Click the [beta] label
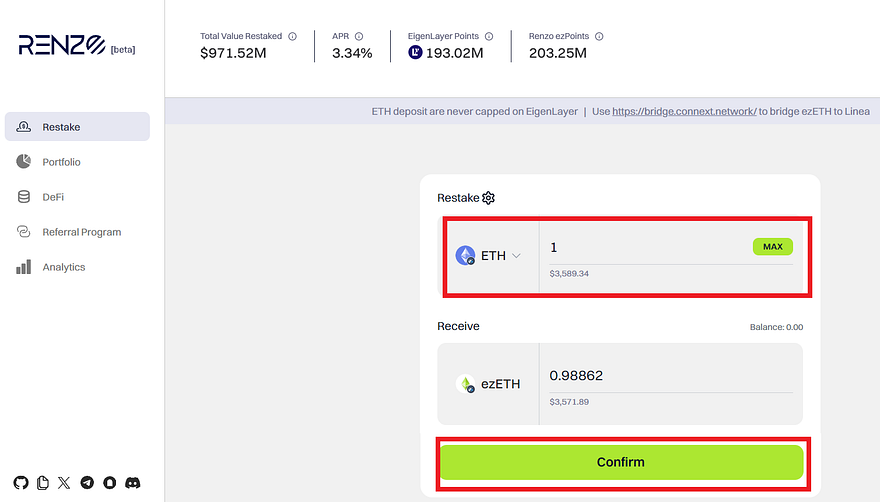The width and height of the screenshot is (880, 502). click(x=123, y=50)
